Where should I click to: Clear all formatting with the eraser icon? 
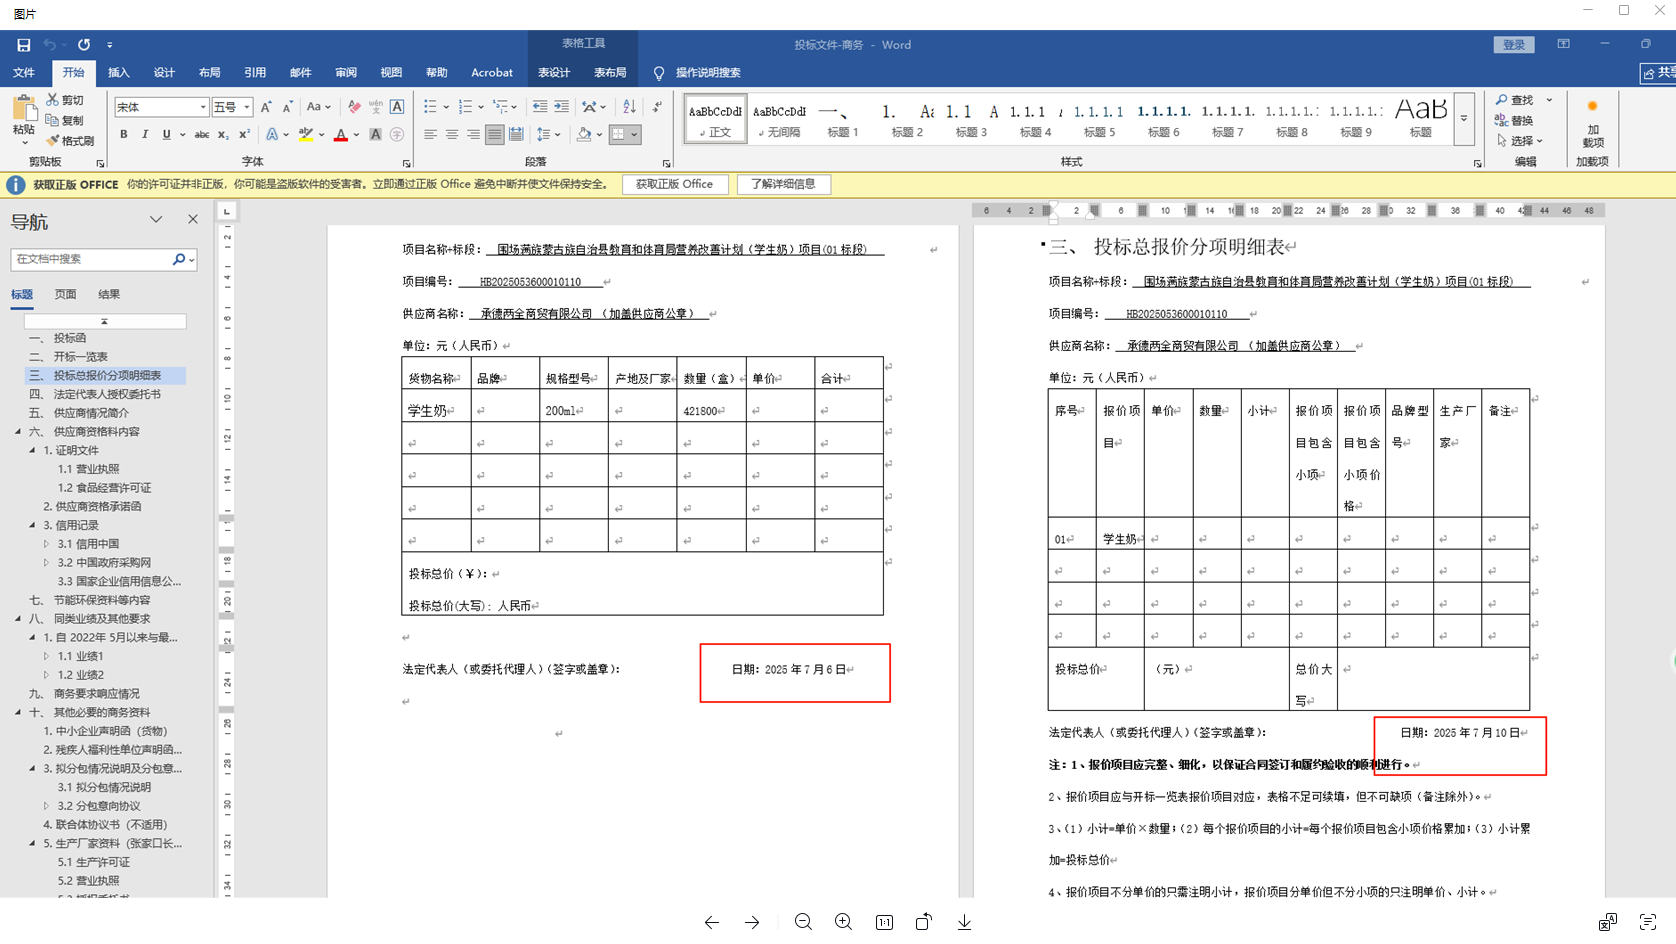click(354, 107)
